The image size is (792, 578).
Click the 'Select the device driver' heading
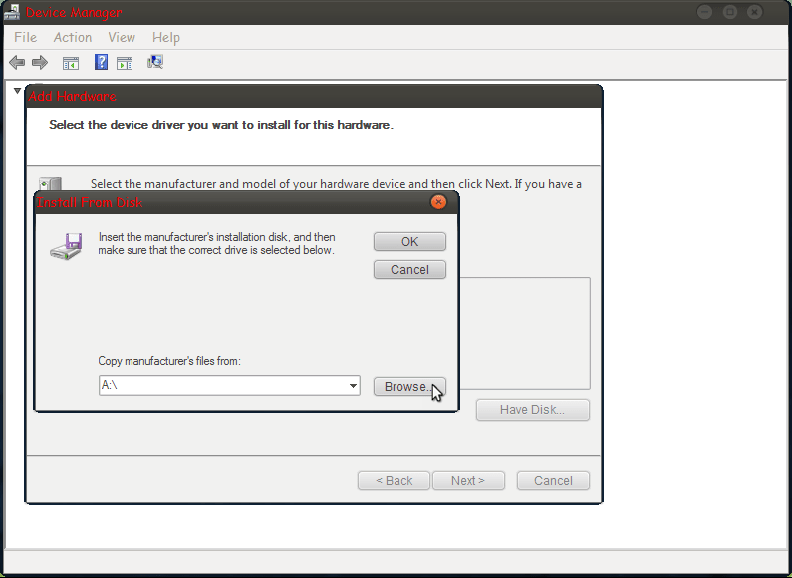point(221,125)
